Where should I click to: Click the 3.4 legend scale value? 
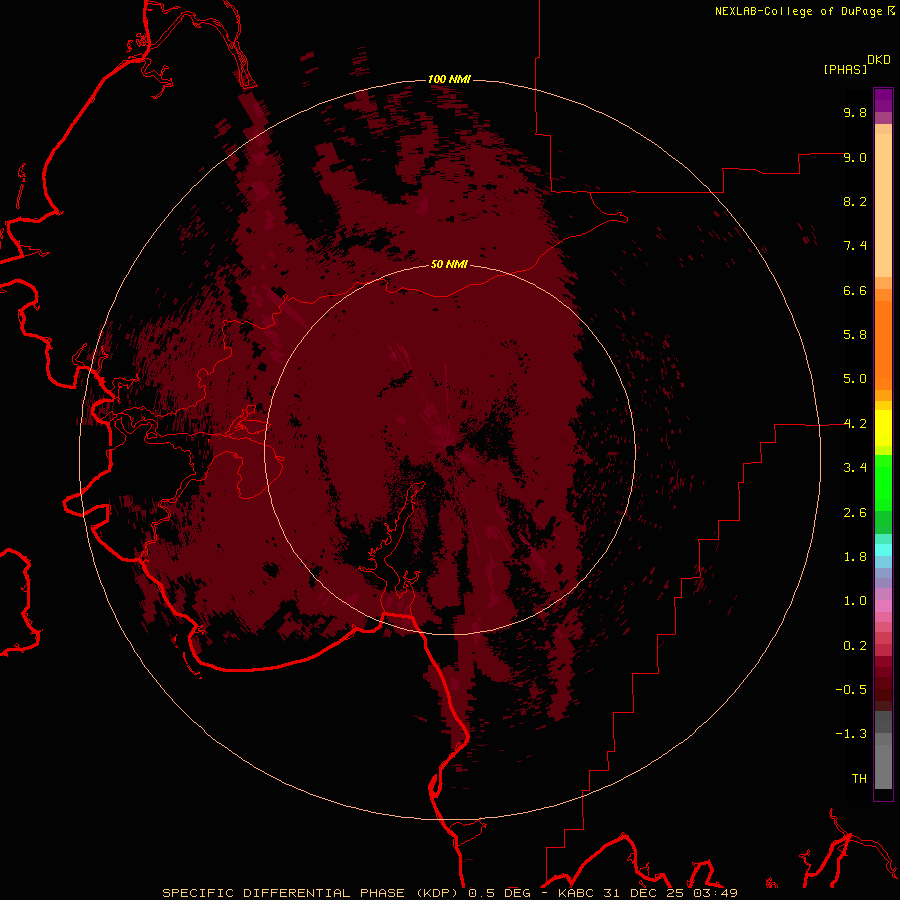pos(855,468)
